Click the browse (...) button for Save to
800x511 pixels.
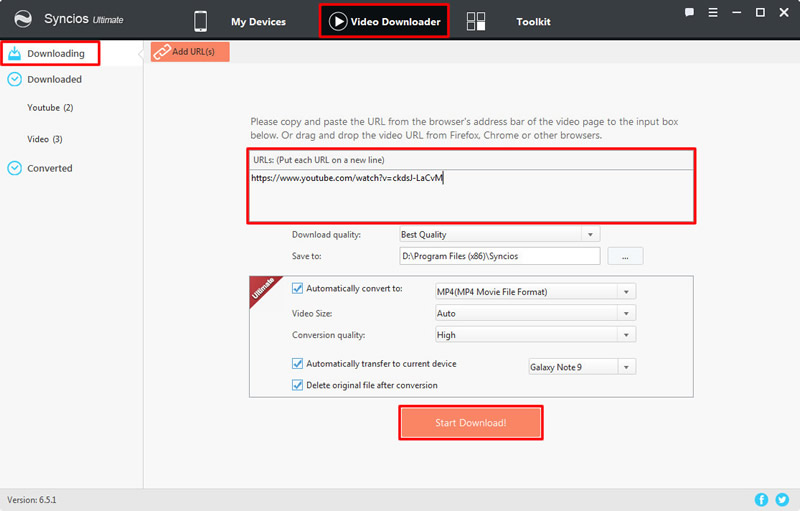point(625,256)
